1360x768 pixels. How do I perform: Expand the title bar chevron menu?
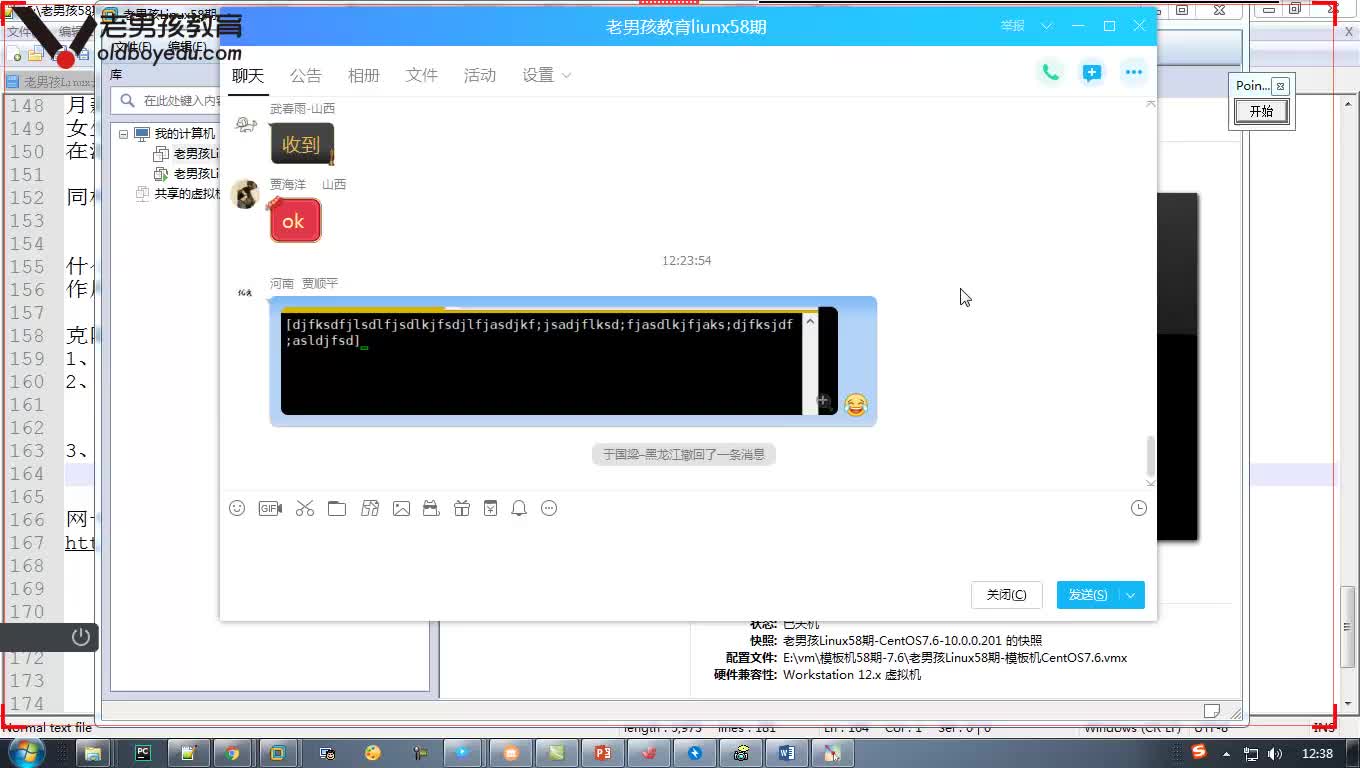1047,26
